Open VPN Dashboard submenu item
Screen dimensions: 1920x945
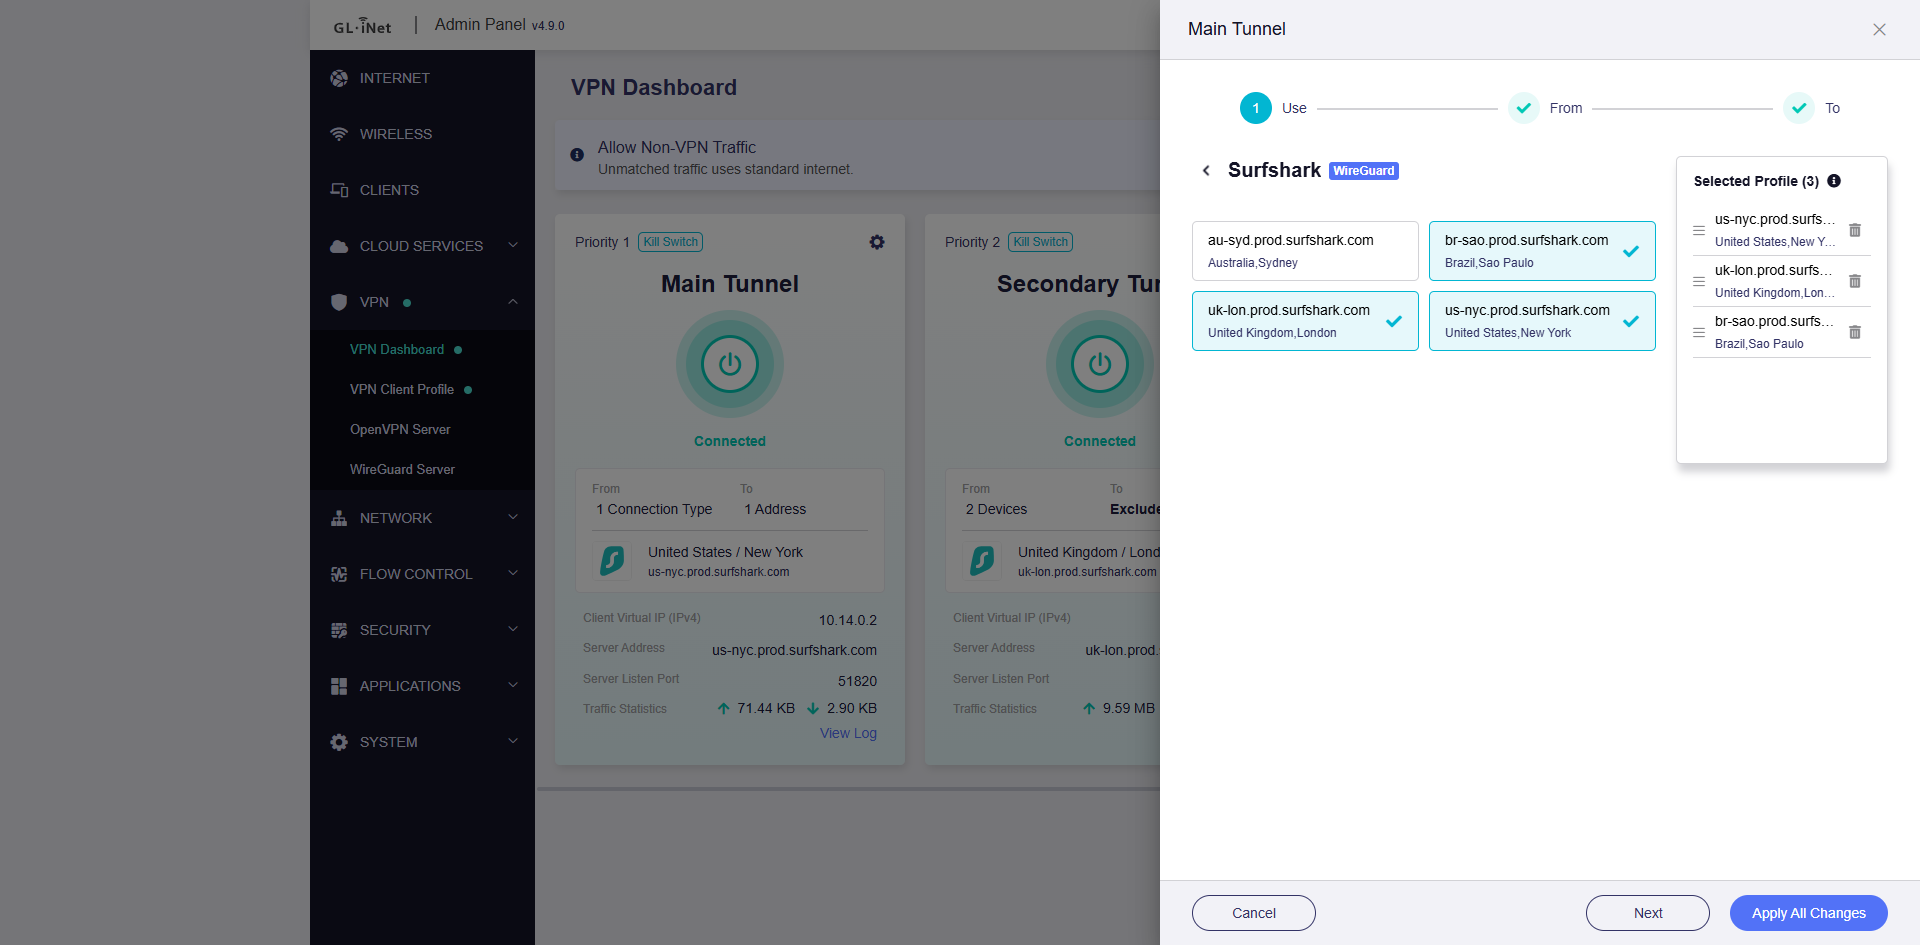[x=422, y=349]
